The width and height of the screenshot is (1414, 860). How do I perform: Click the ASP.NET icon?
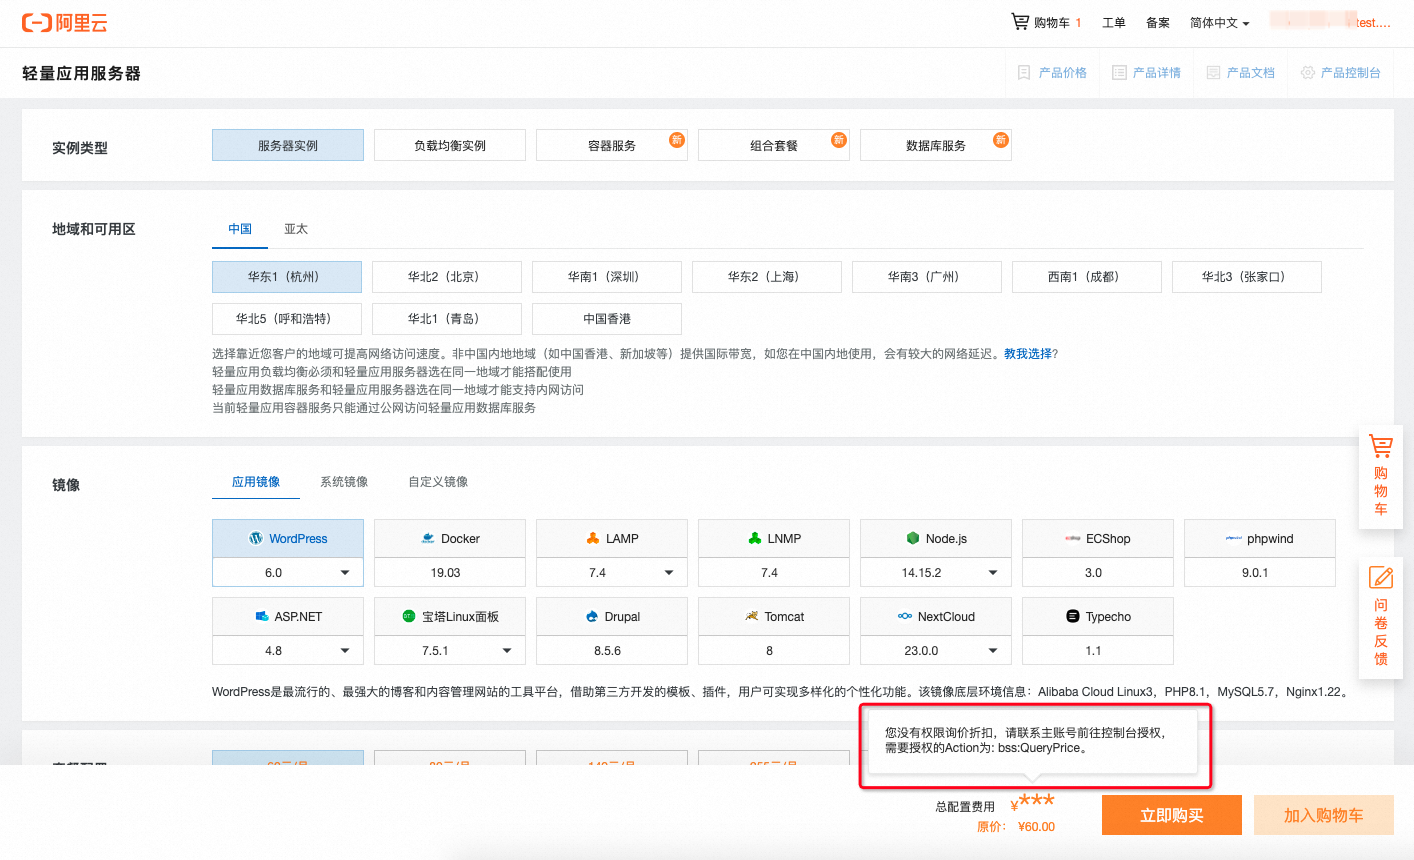click(x=262, y=616)
